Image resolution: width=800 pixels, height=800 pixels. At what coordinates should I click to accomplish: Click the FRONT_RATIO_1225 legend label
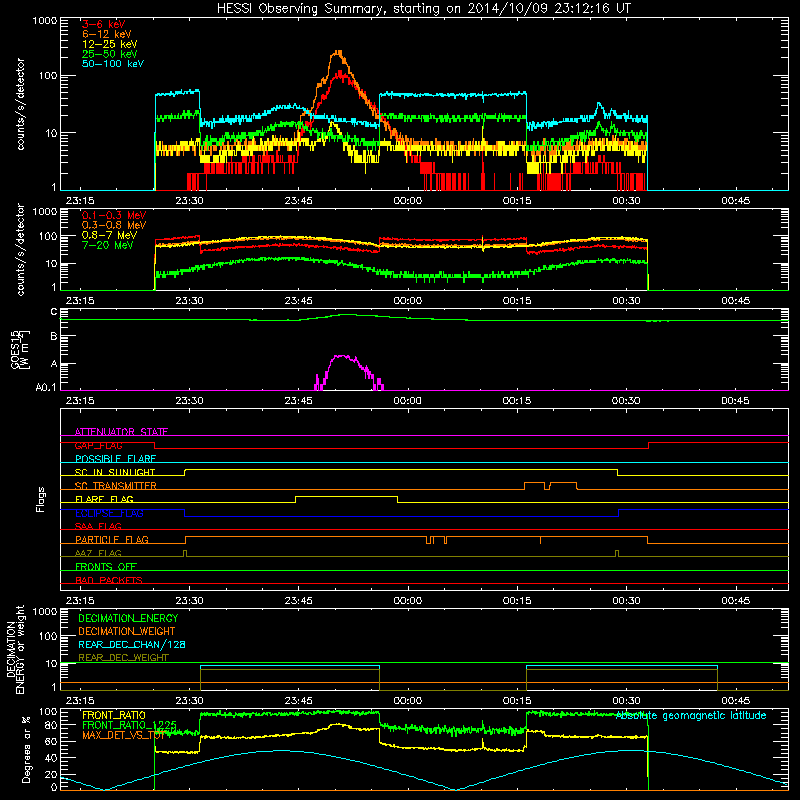129,725
